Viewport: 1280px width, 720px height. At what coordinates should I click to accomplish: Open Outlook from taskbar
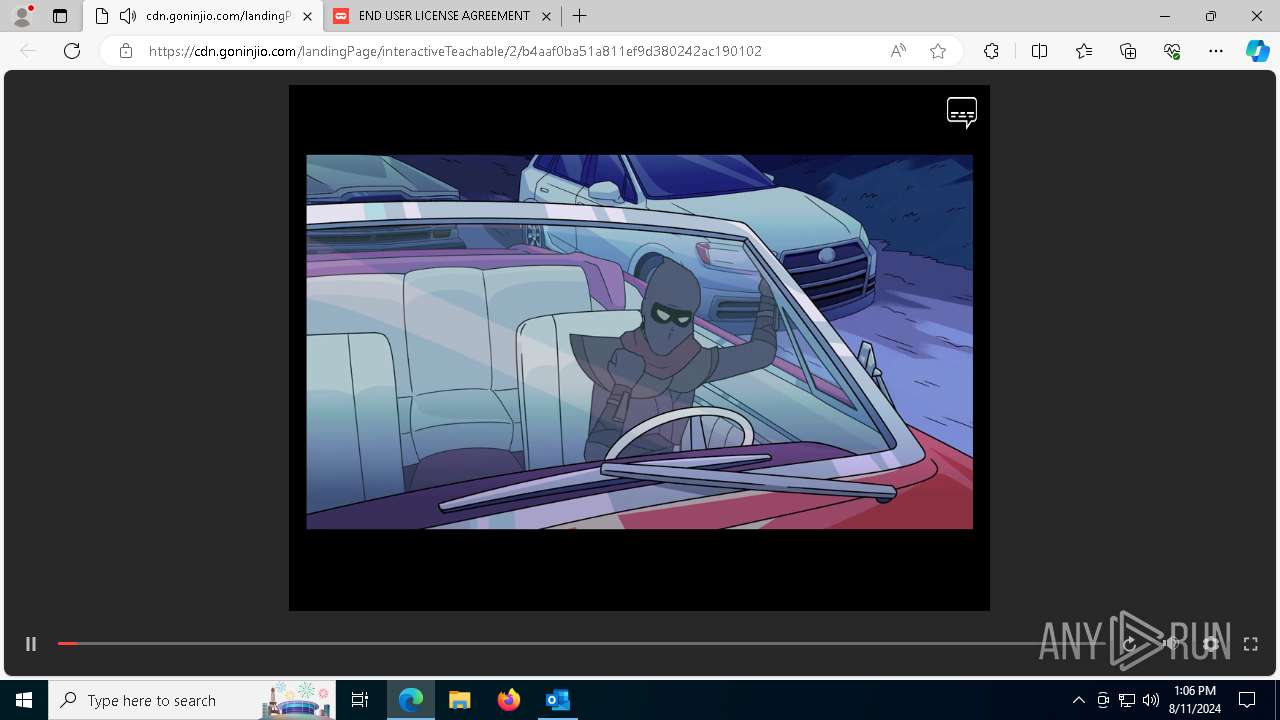point(557,700)
